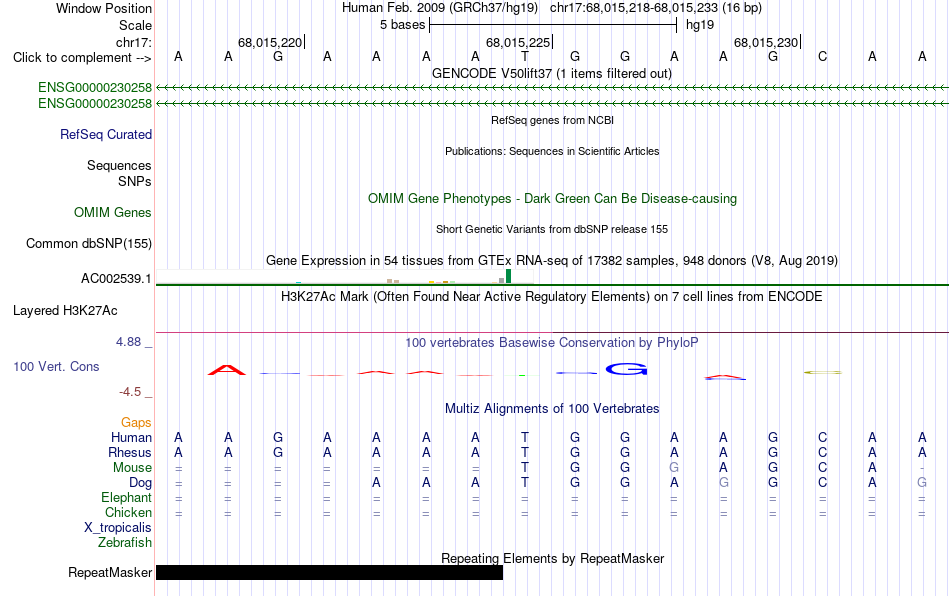Select the Mouse species label

click(x=133, y=468)
